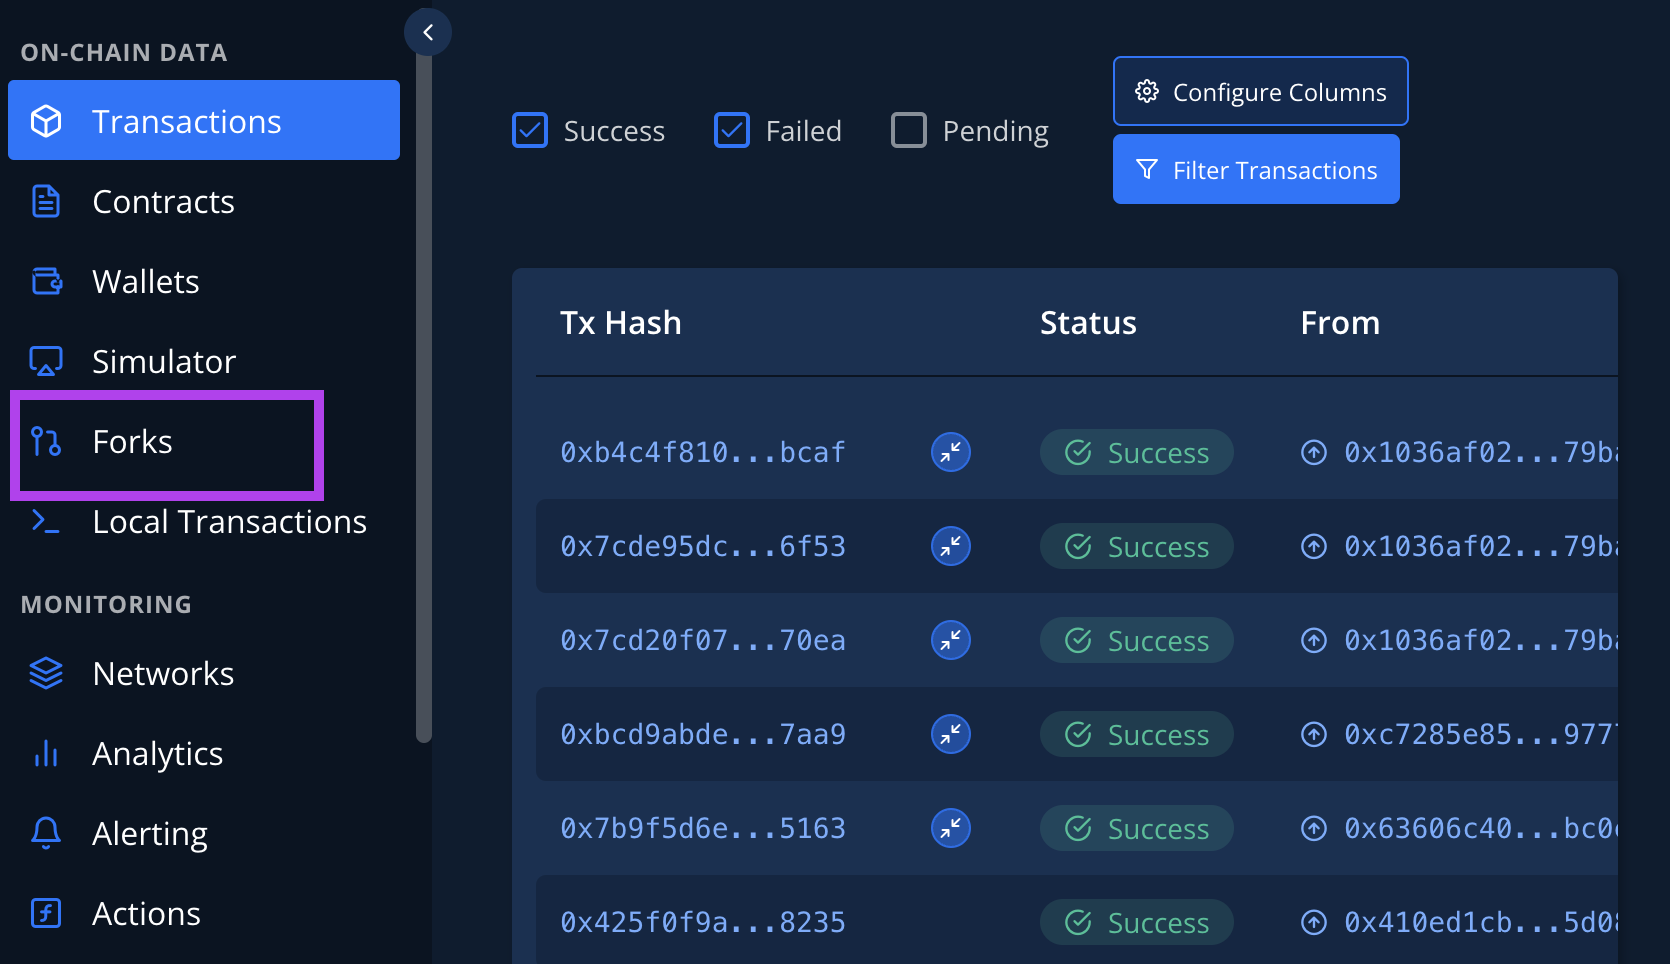Click the Actions function icon
The height and width of the screenshot is (964, 1670).
click(x=46, y=913)
